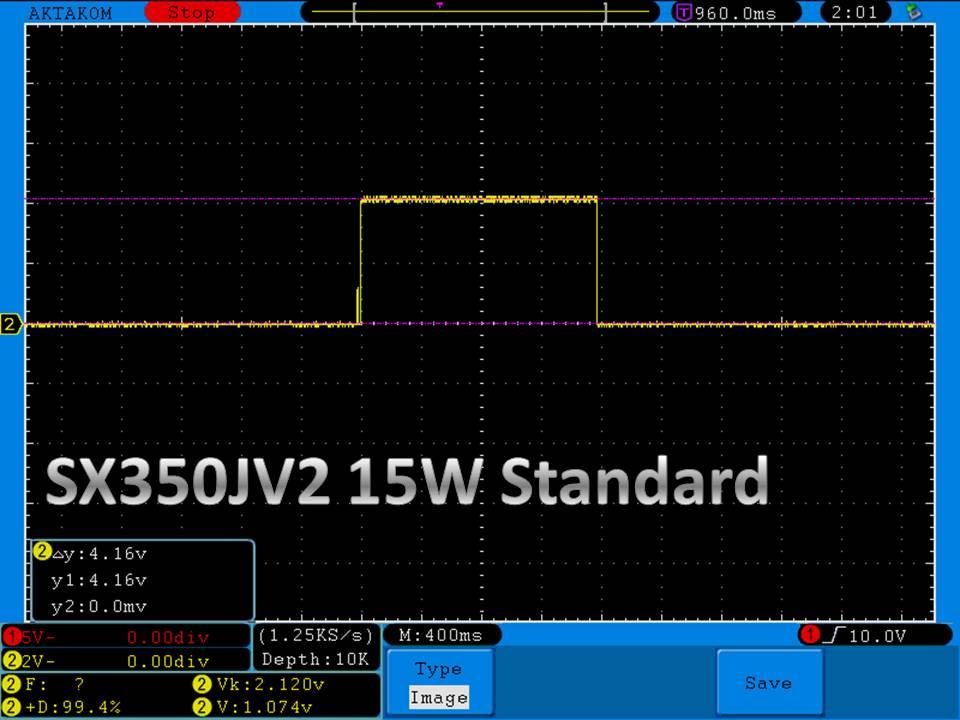Click the purple T trigger position icon

[684, 13]
